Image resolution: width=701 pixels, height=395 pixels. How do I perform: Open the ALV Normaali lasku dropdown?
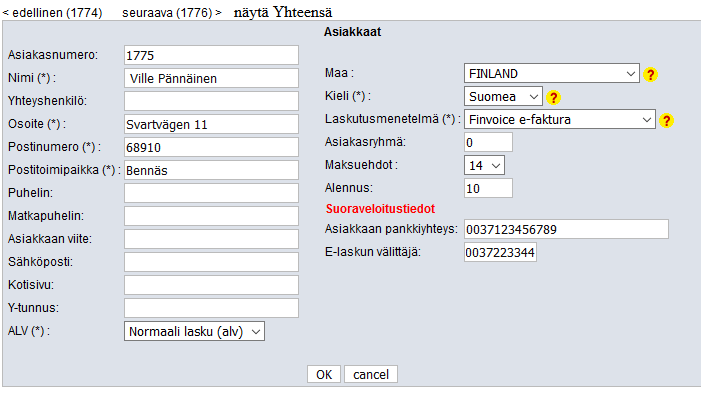[x=194, y=331]
